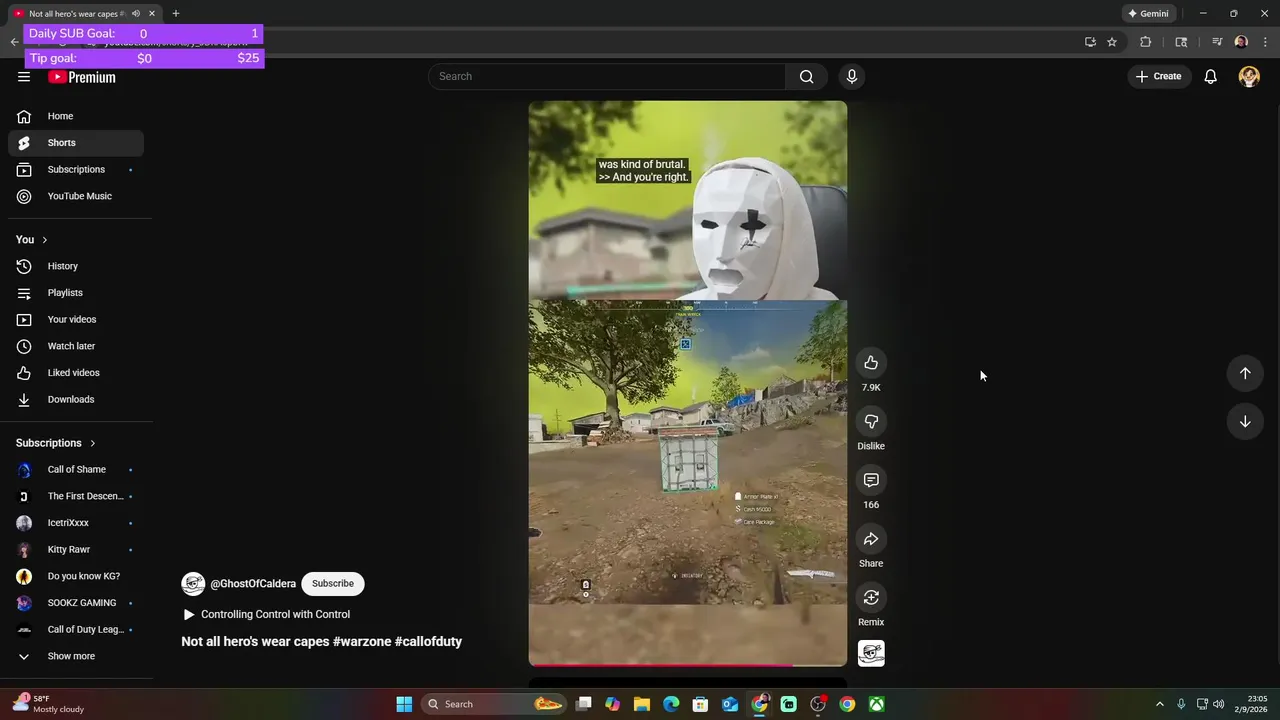This screenshot has height=720, width=1280.
Task: Expand Show more subscriptions
Action: 76,656
